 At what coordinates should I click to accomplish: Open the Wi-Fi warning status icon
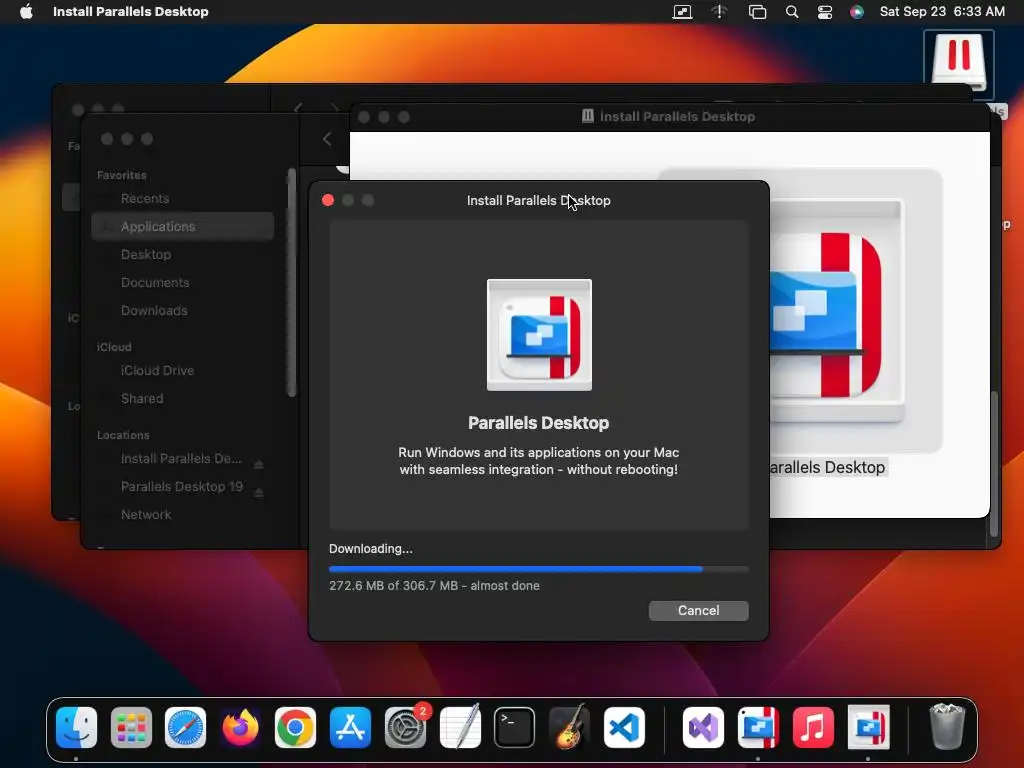(720, 12)
